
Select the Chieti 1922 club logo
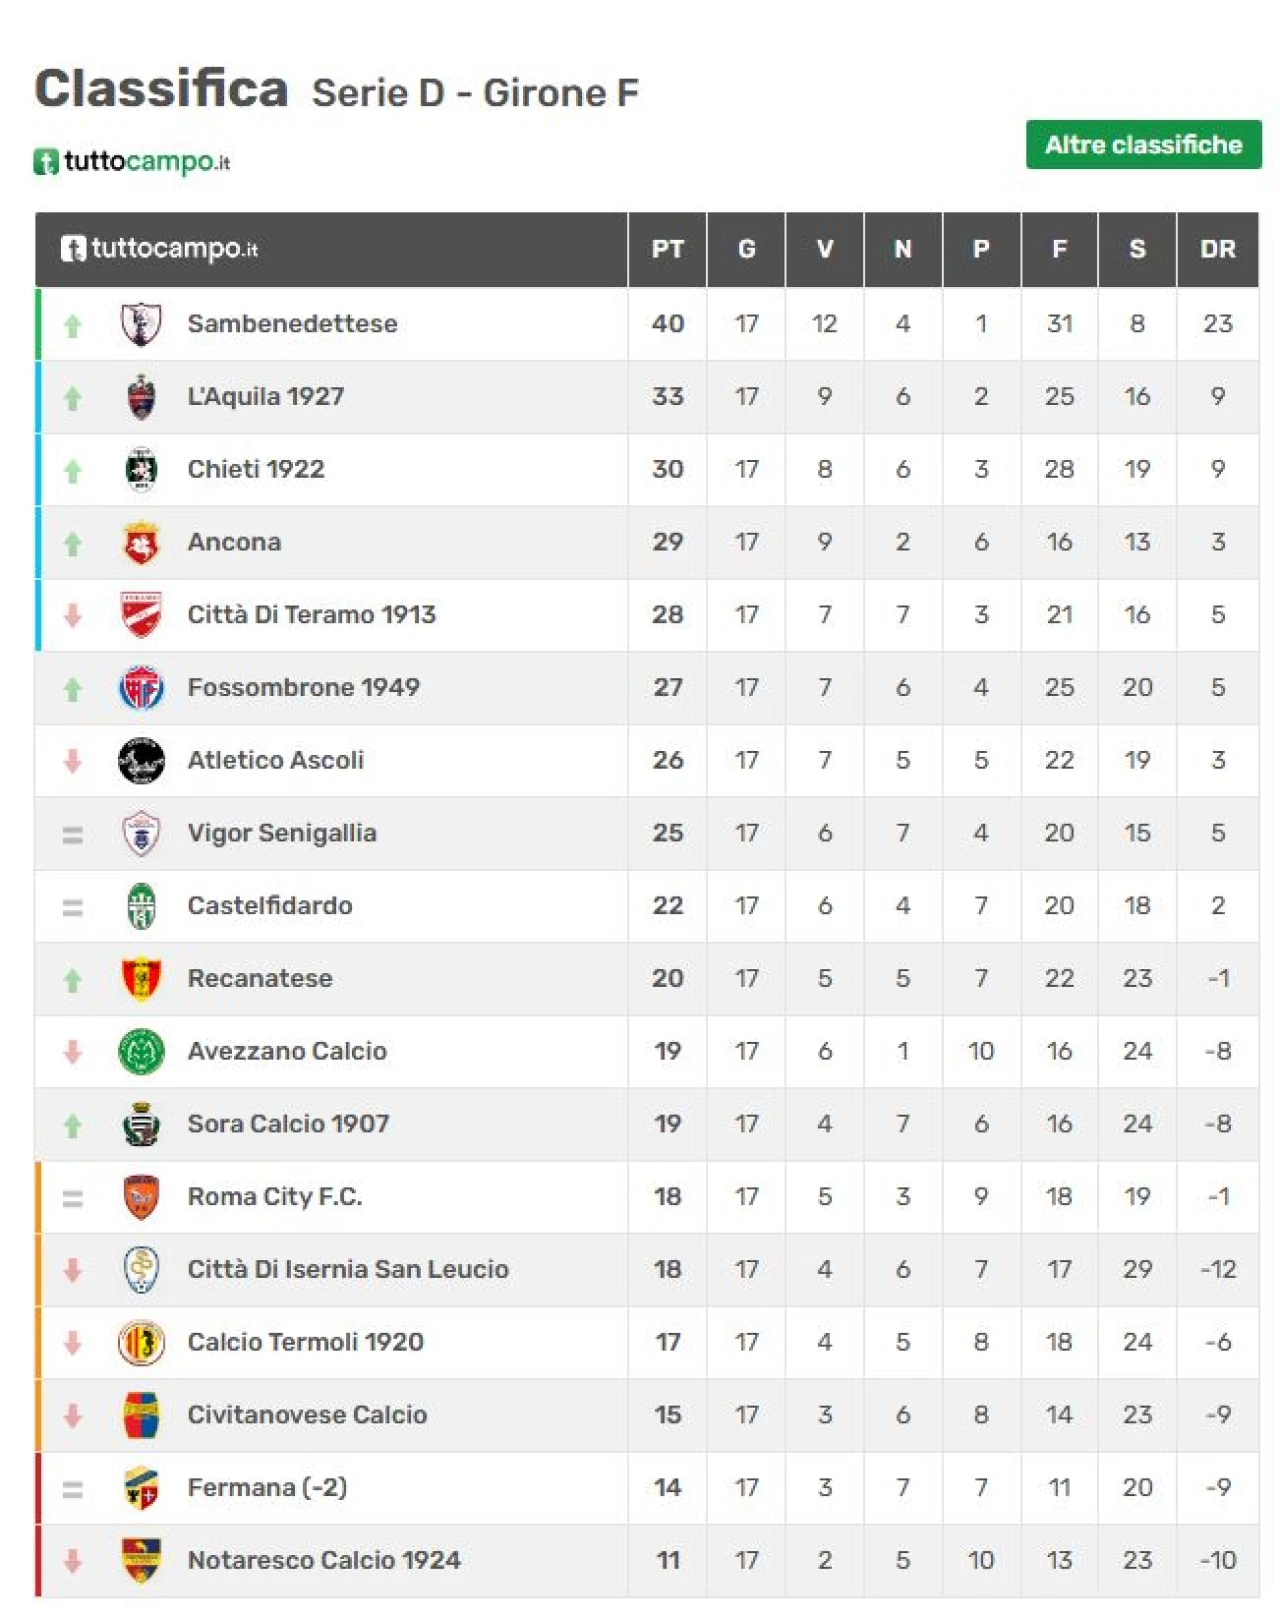click(x=141, y=469)
